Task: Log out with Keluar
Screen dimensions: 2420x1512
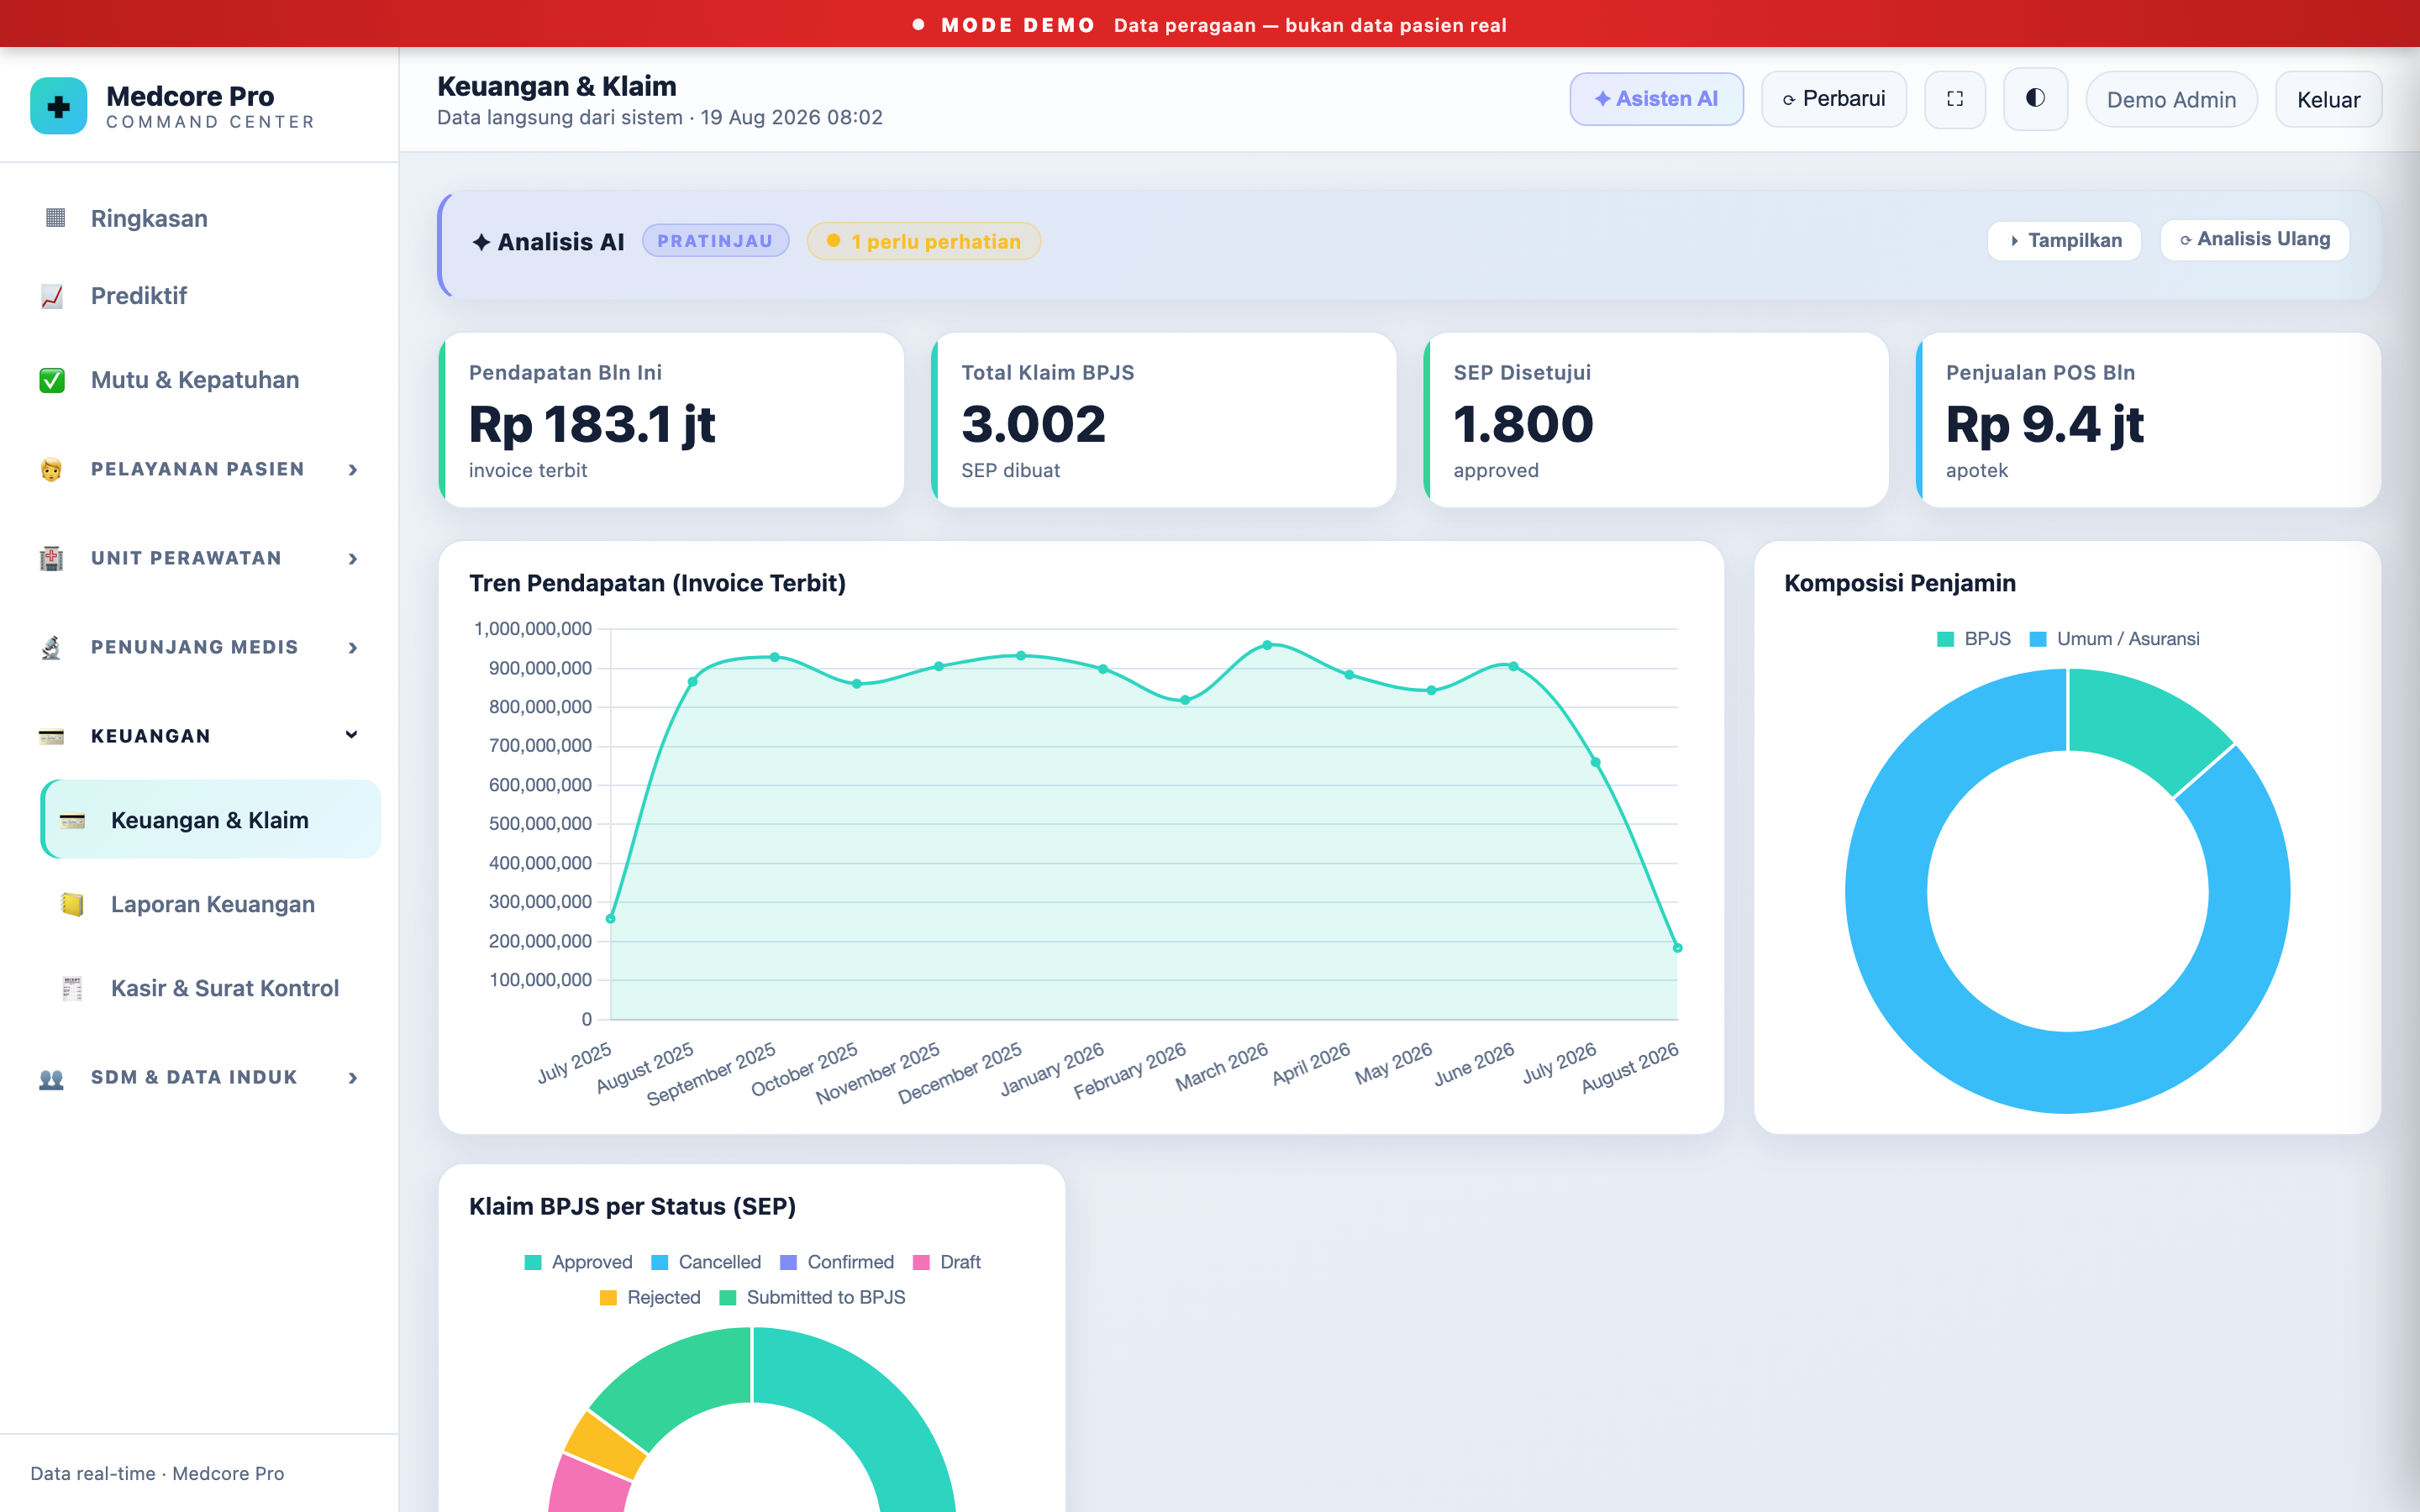Action: (x=2328, y=100)
